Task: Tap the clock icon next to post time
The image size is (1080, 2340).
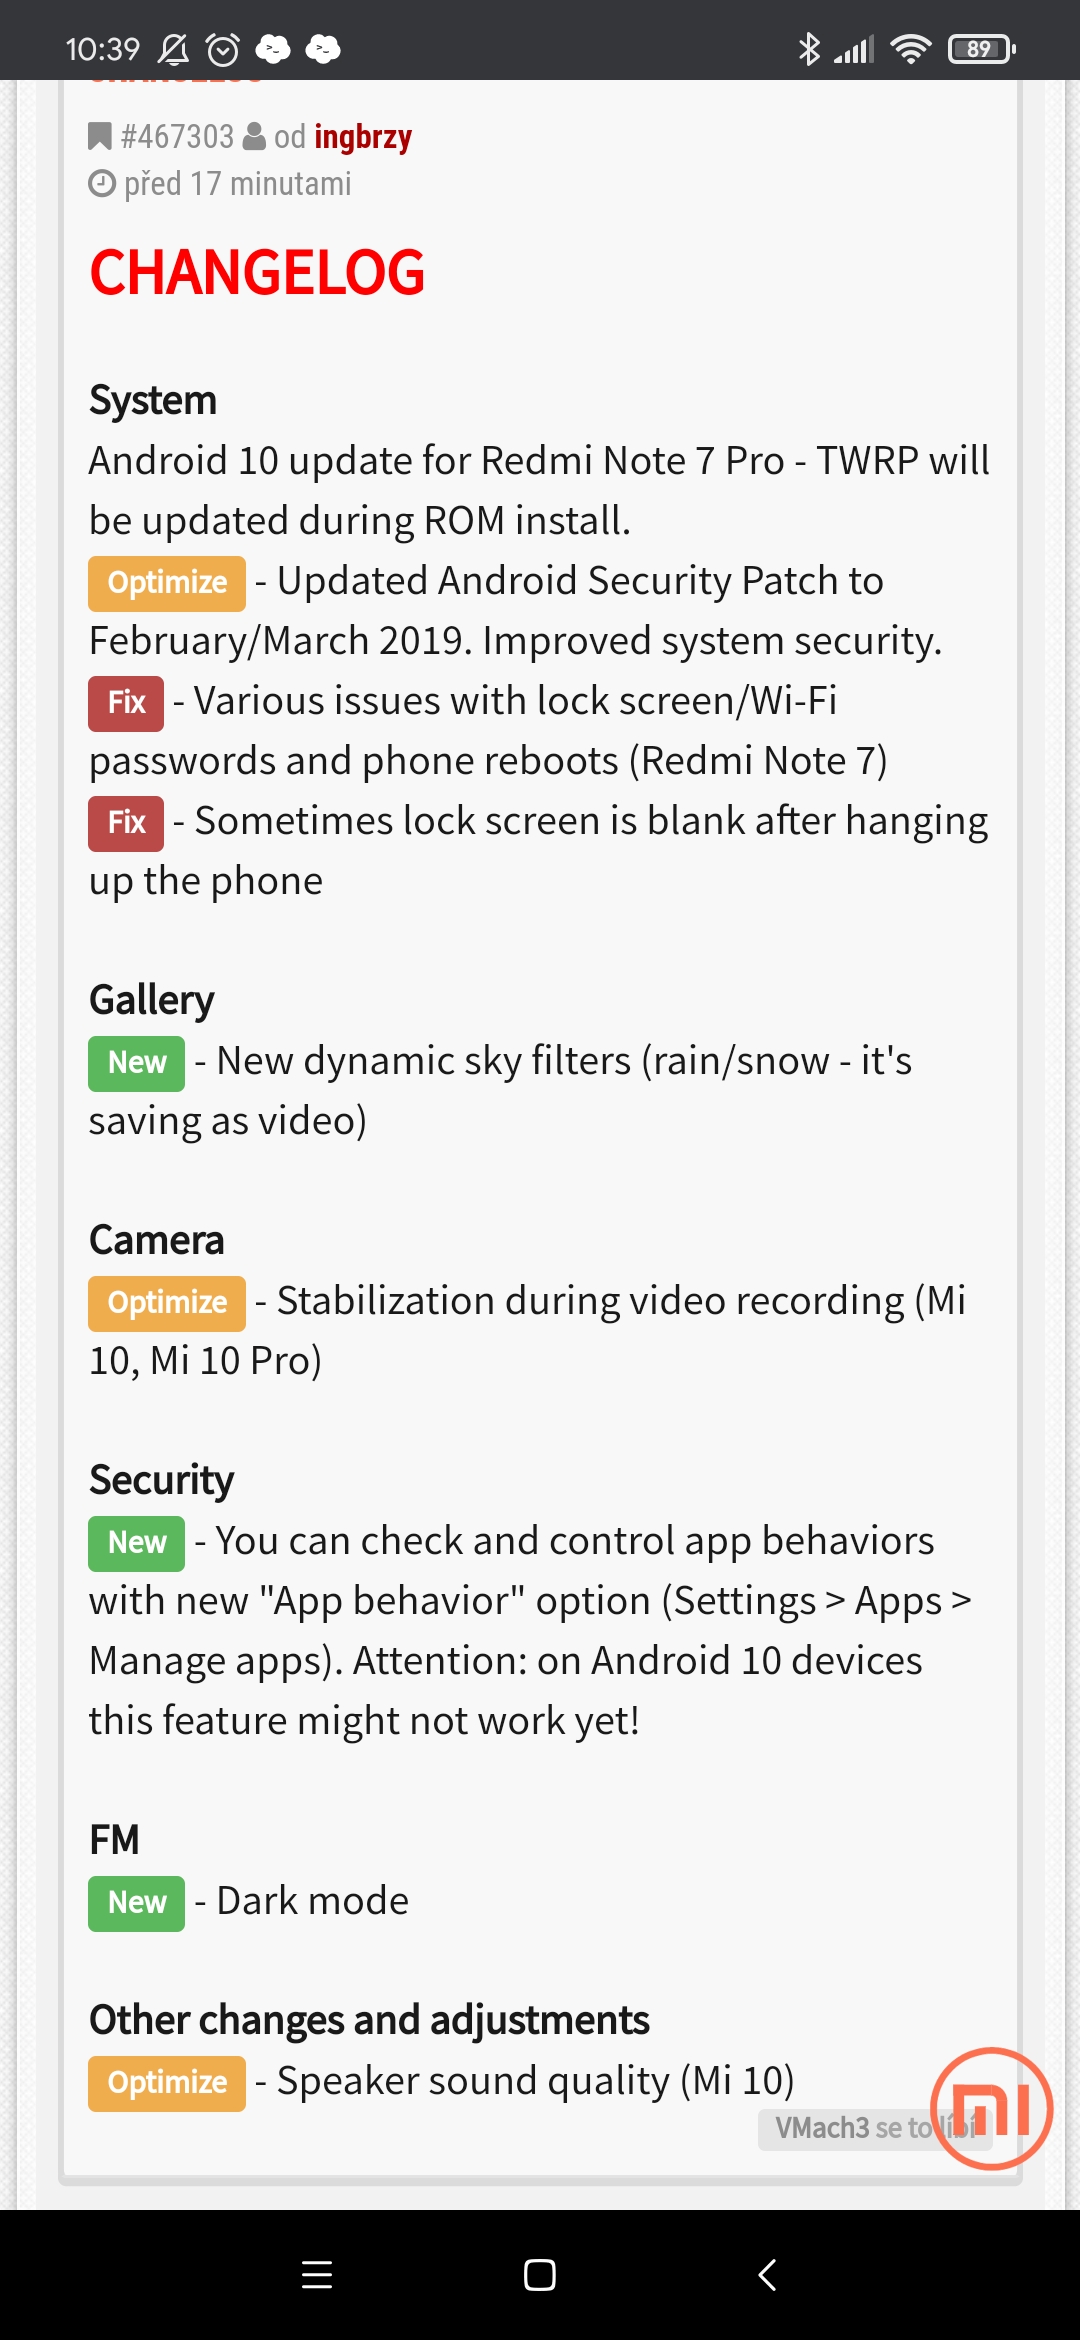Action: (x=102, y=184)
